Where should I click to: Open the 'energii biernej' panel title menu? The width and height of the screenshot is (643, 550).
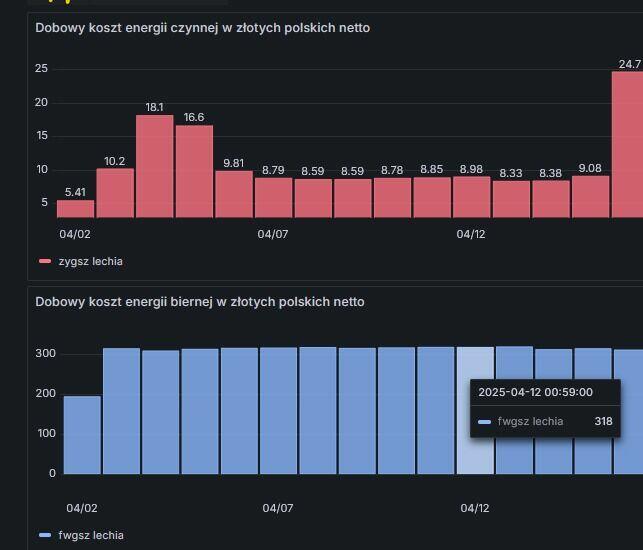pyautogui.click(x=199, y=302)
